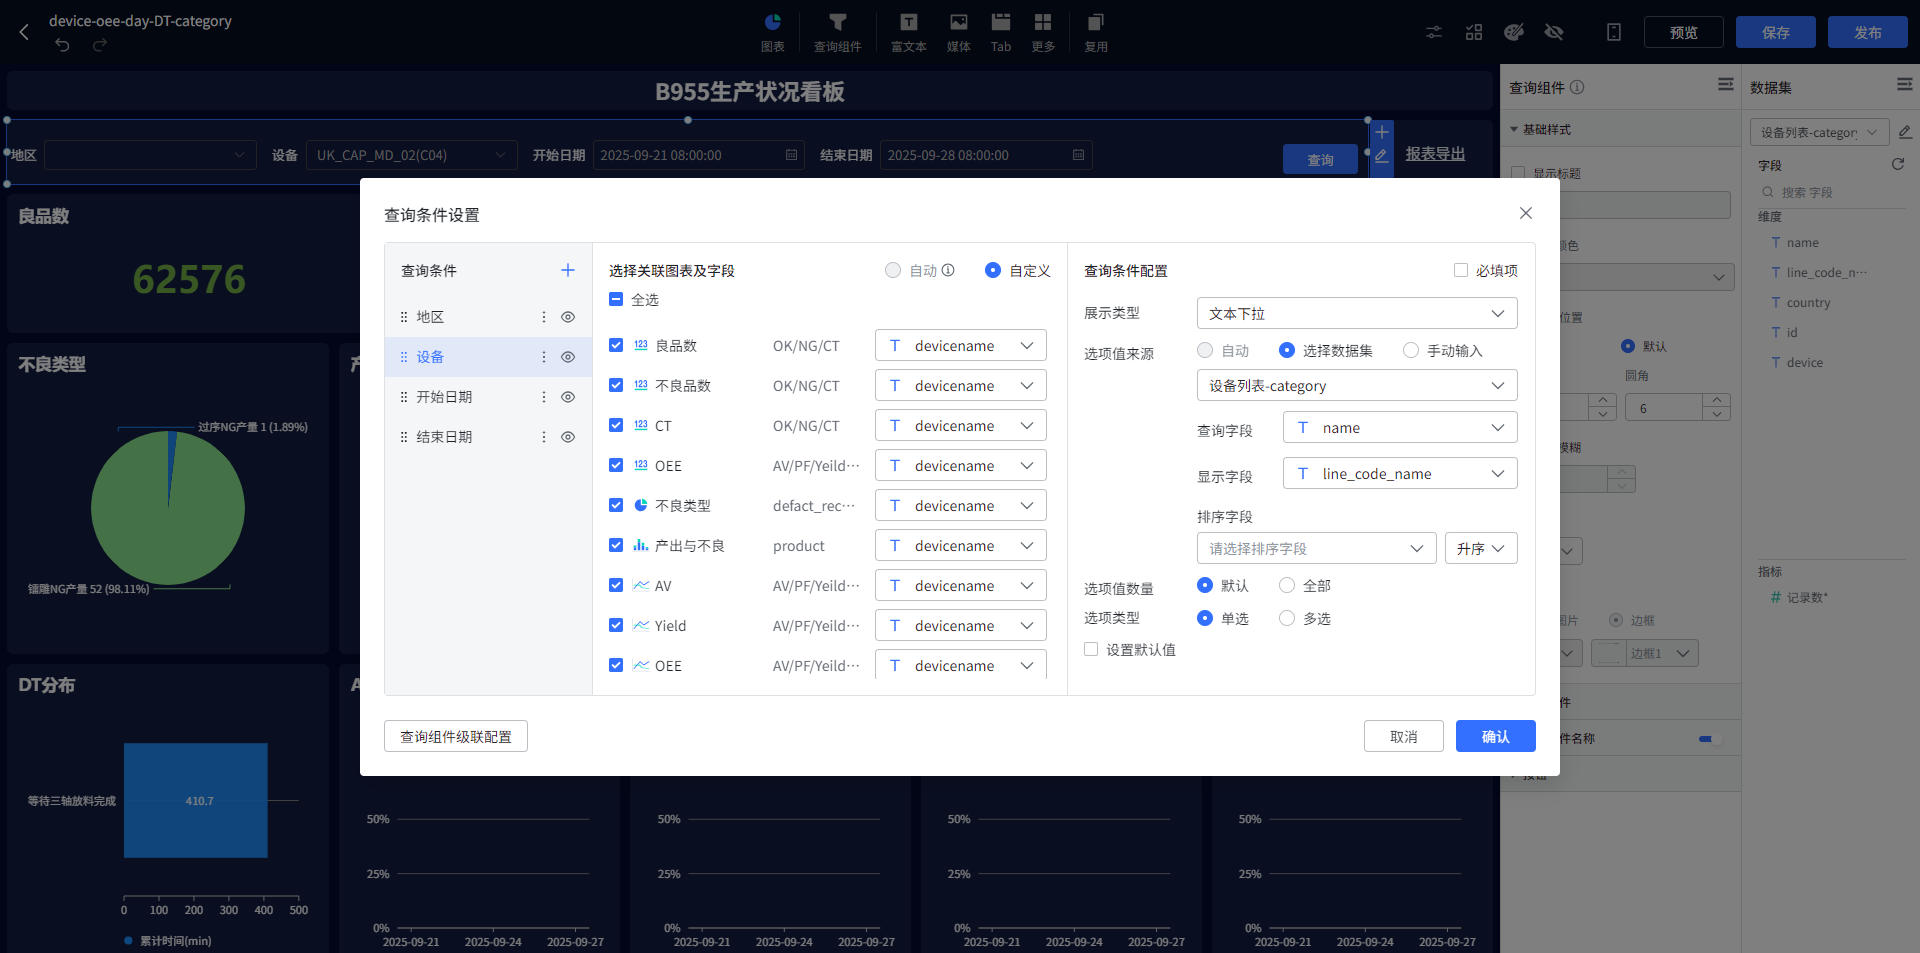
Task: Open the 媒体 media component menu
Action: click(958, 32)
